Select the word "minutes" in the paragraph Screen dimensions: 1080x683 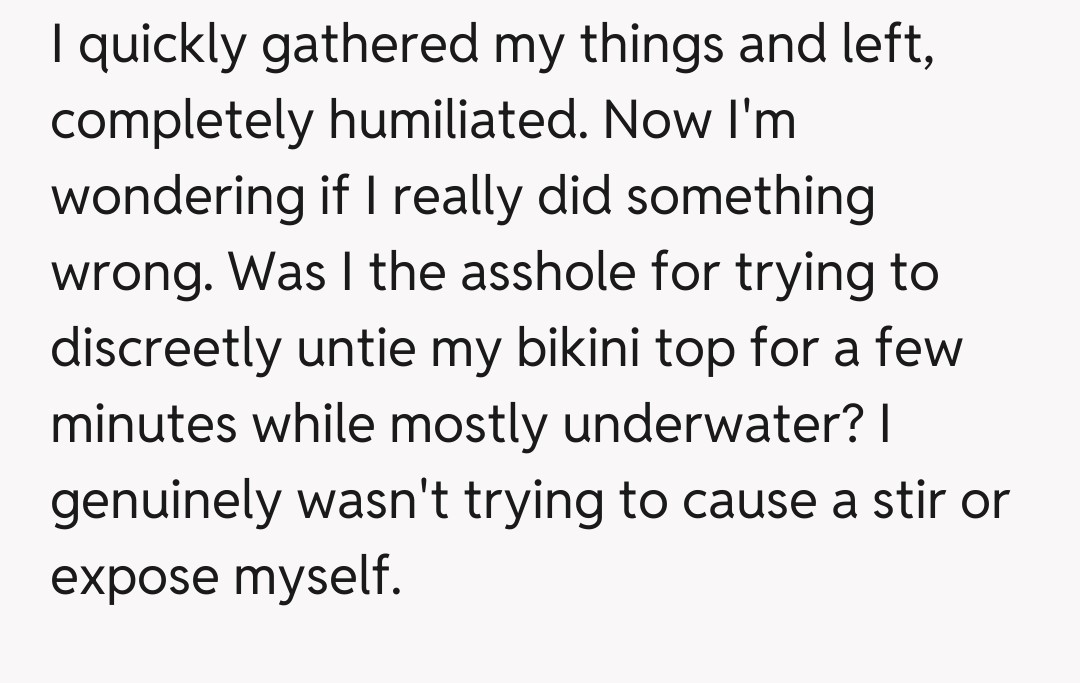144,423
